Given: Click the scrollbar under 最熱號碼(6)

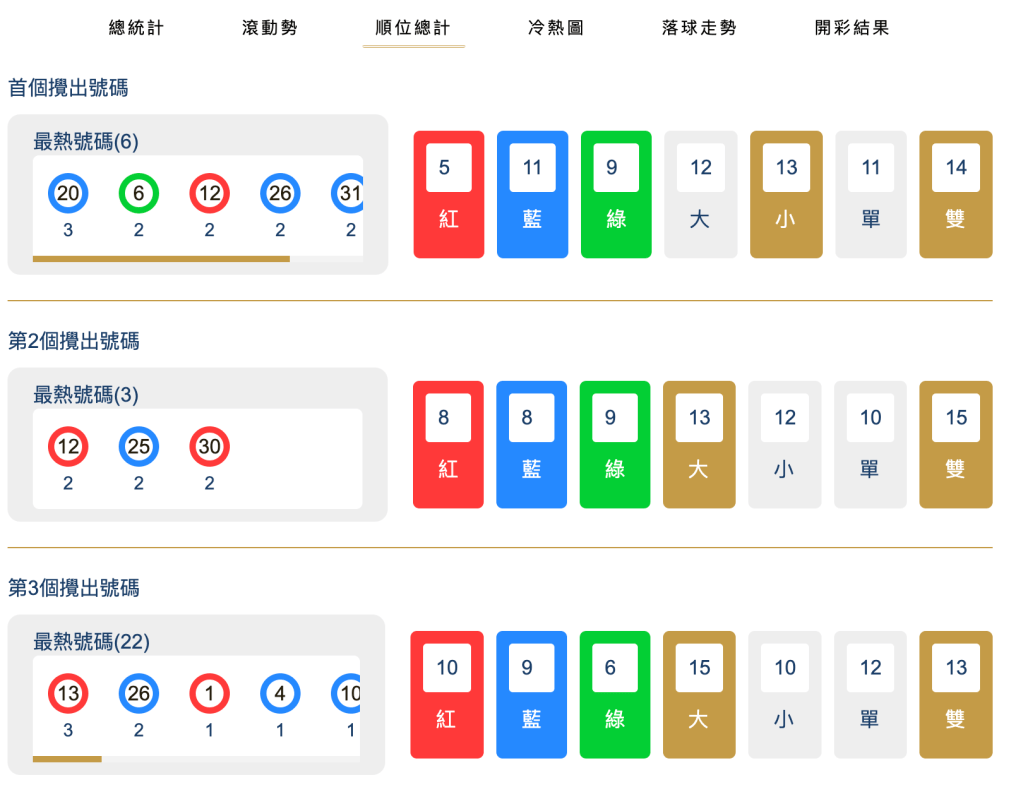Looking at the screenshot, I should pyautogui.click(x=161, y=259).
